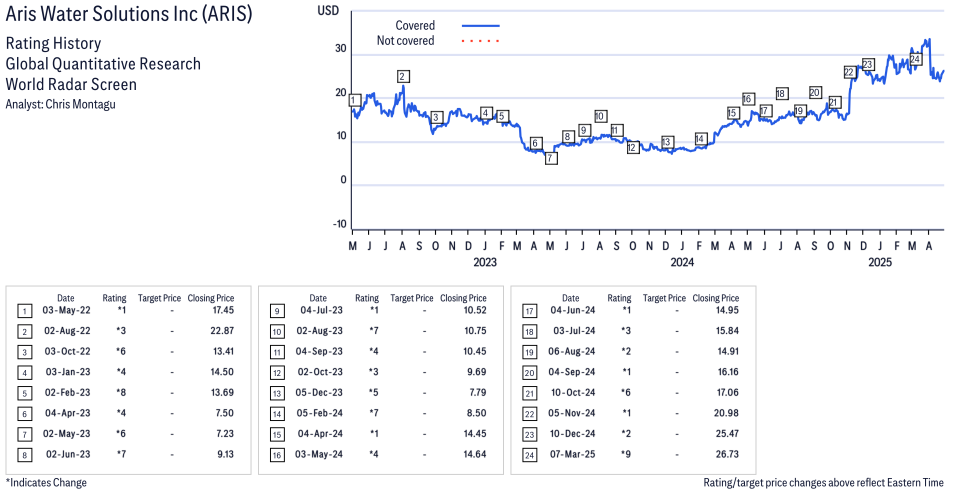955x489 pixels.
Task: Select chart marker 24 near March 2025
Action: click(x=915, y=59)
